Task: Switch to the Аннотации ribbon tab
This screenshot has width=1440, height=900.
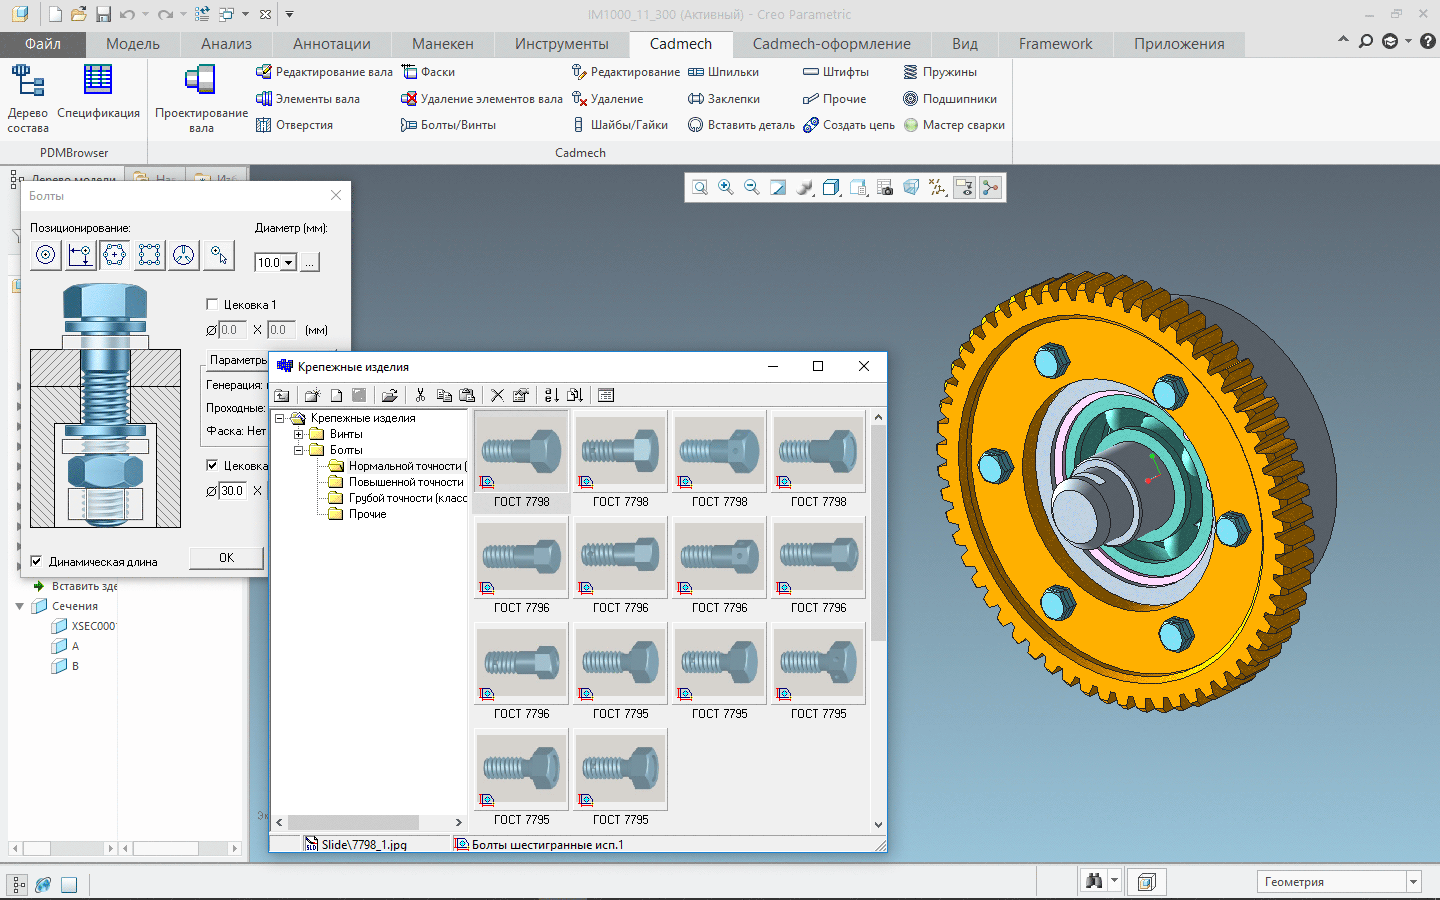Action: [x=331, y=44]
